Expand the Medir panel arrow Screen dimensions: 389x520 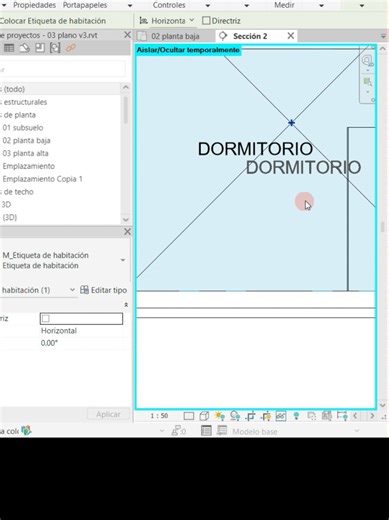pyautogui.click(x=321, y=5)
